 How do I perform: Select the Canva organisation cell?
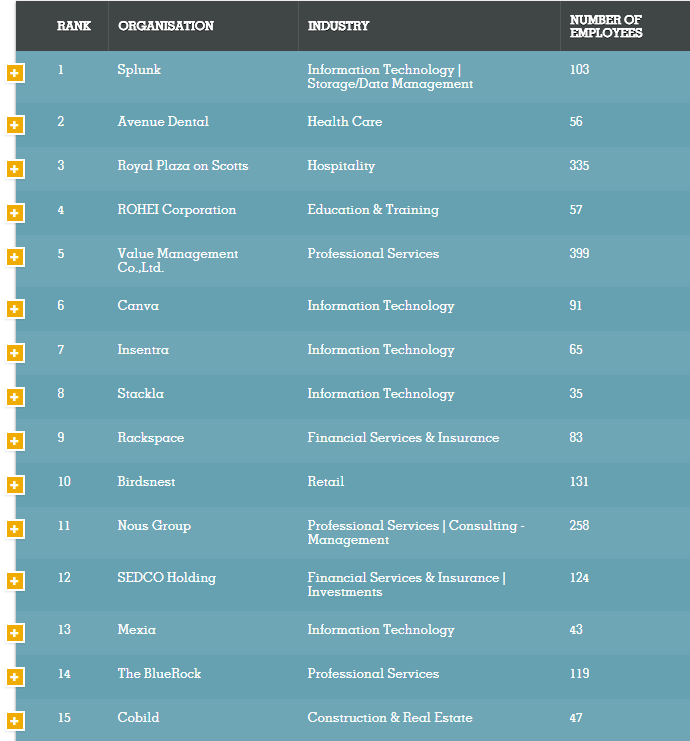point(138,305)
